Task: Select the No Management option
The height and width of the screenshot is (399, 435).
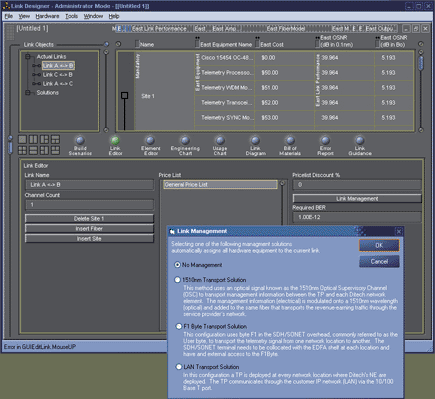Action: pyautogui.click(x=178, y=265)
